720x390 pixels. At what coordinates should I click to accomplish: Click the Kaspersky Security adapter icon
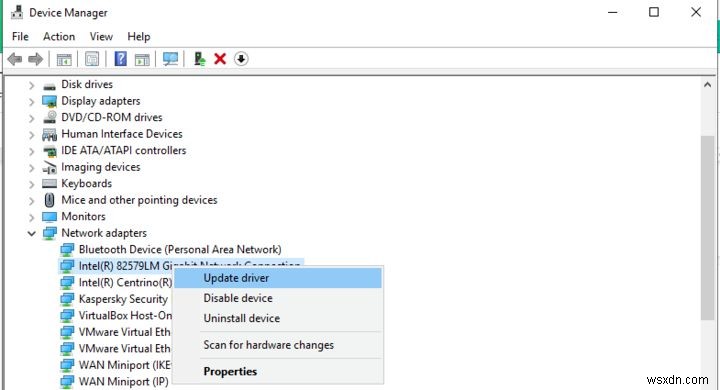(67, 300)
